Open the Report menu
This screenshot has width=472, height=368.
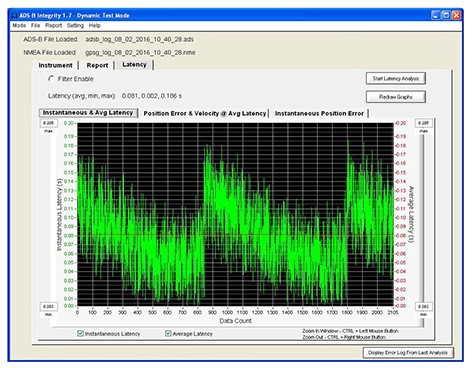[54, 26]
